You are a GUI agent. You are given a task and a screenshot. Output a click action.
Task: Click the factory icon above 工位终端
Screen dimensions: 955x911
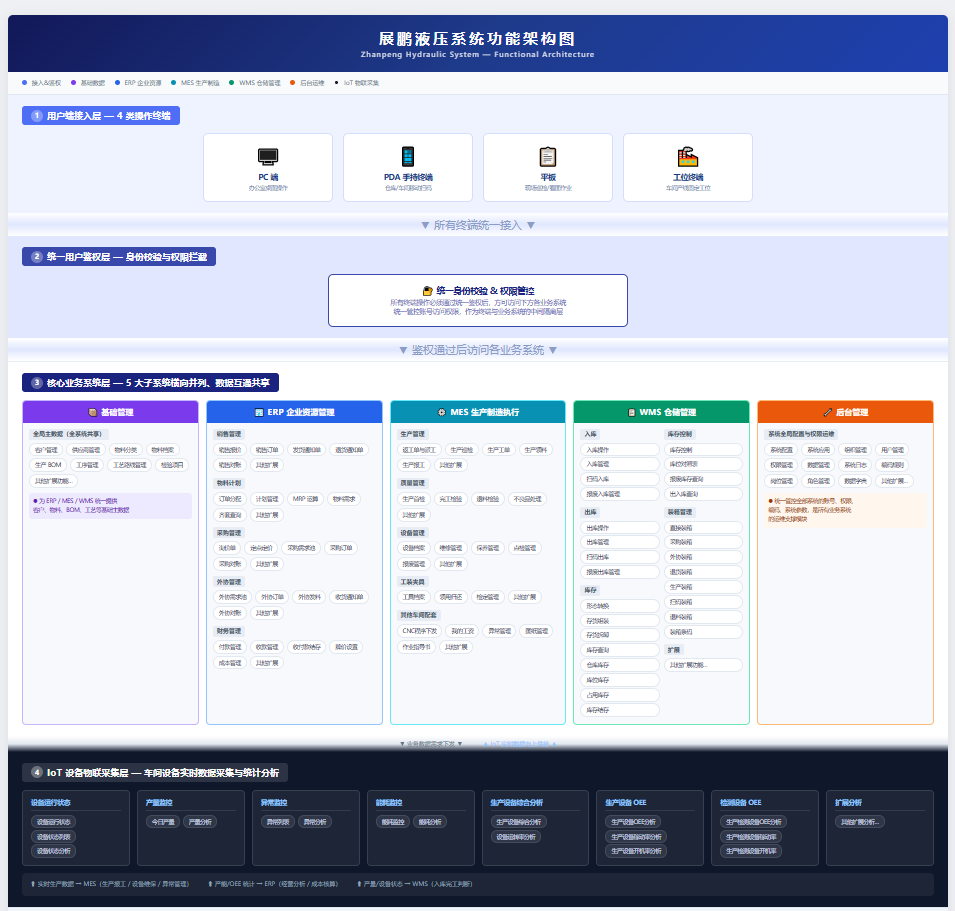(x=688, y=157)
